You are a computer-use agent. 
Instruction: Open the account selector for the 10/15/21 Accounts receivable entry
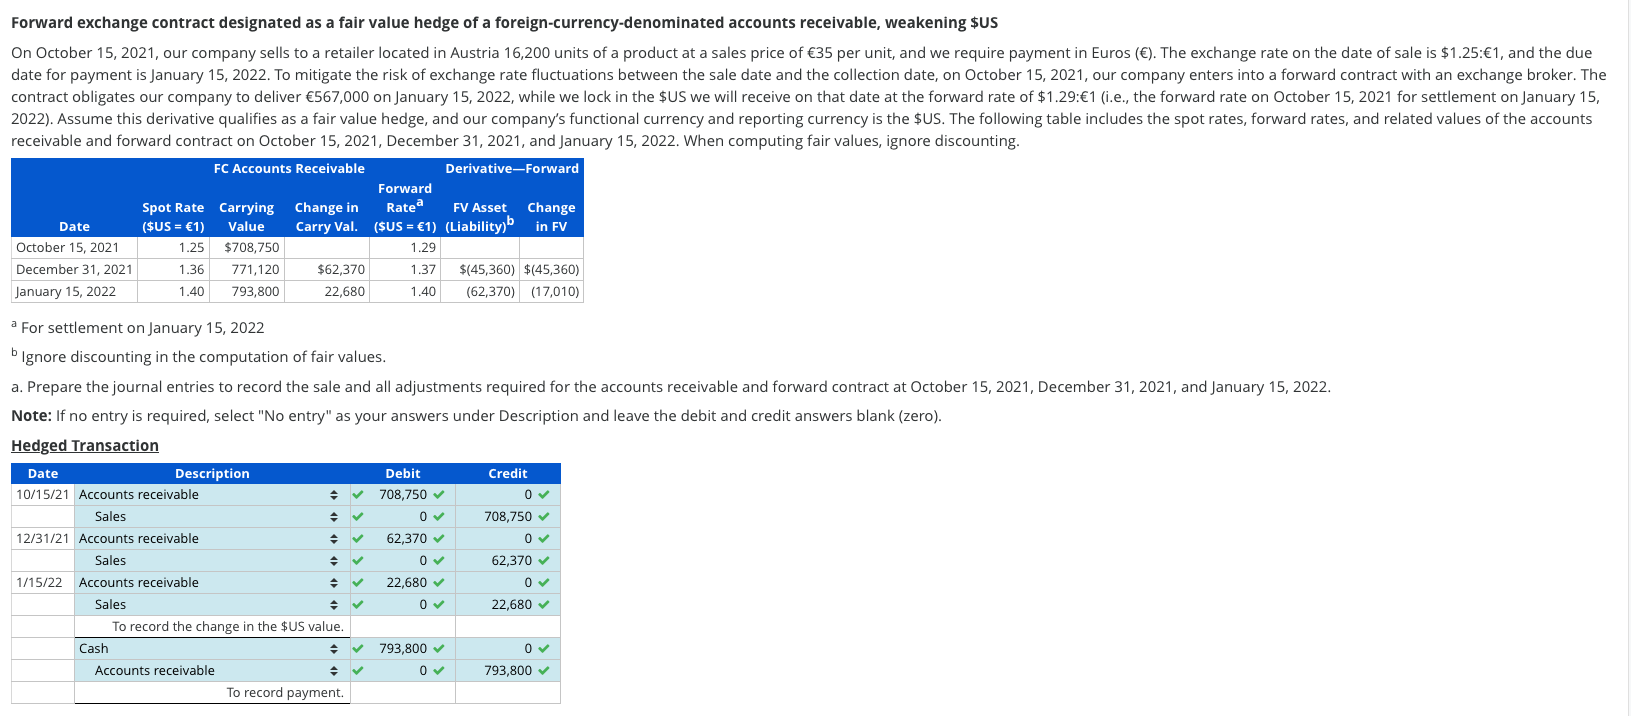click(x=333, y=494)
